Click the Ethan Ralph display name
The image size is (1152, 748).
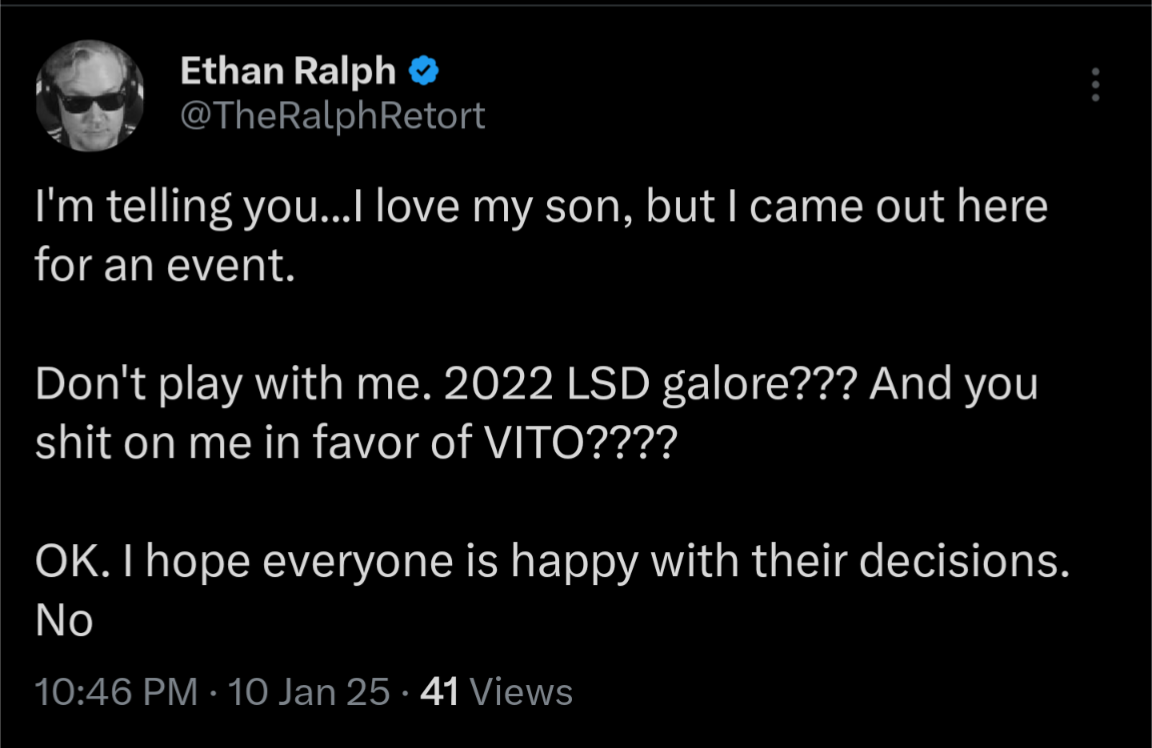288,71
